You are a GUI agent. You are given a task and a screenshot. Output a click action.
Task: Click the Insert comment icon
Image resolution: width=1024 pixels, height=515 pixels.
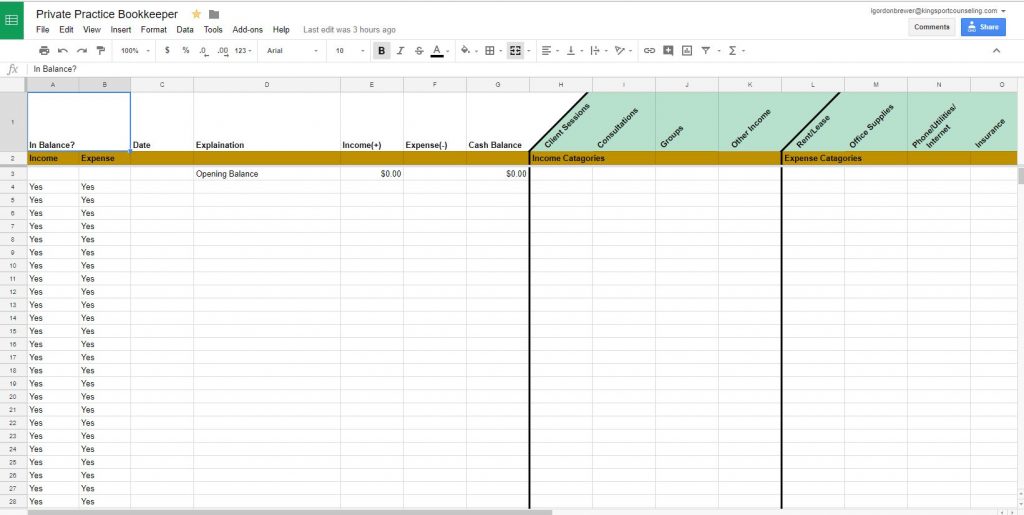point(668,50)
